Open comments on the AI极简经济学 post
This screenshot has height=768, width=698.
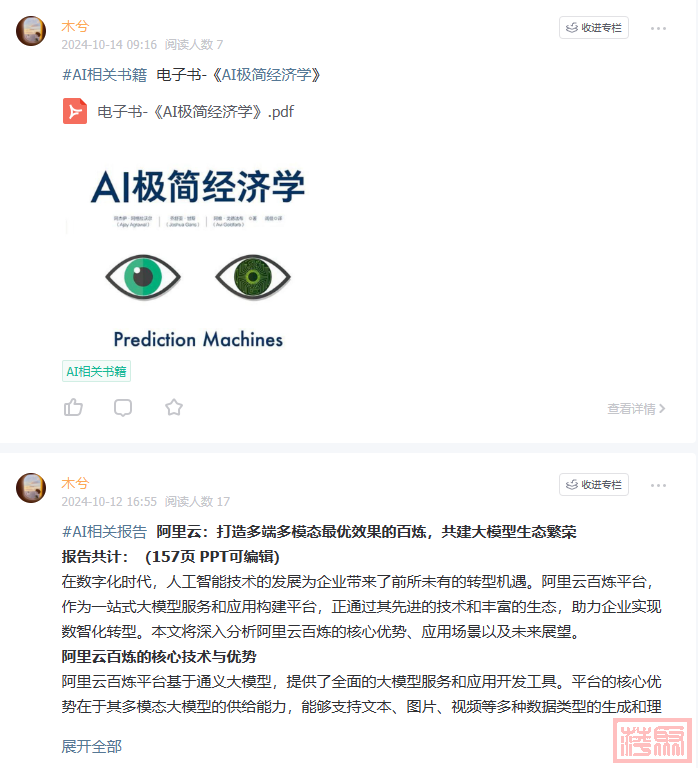click(123, 408)
